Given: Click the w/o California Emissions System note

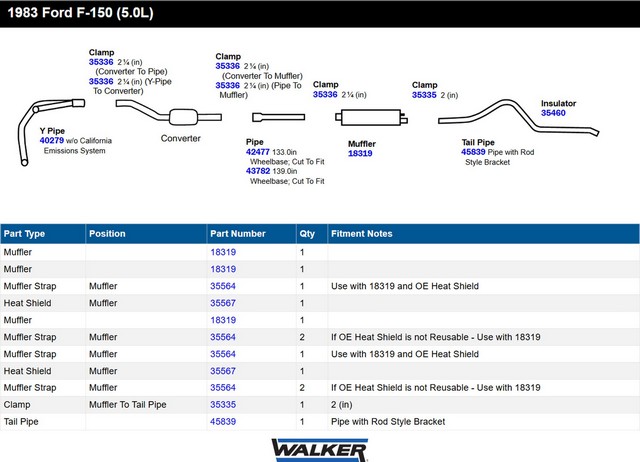Looking at the screenshot, I should coord(80,146).
